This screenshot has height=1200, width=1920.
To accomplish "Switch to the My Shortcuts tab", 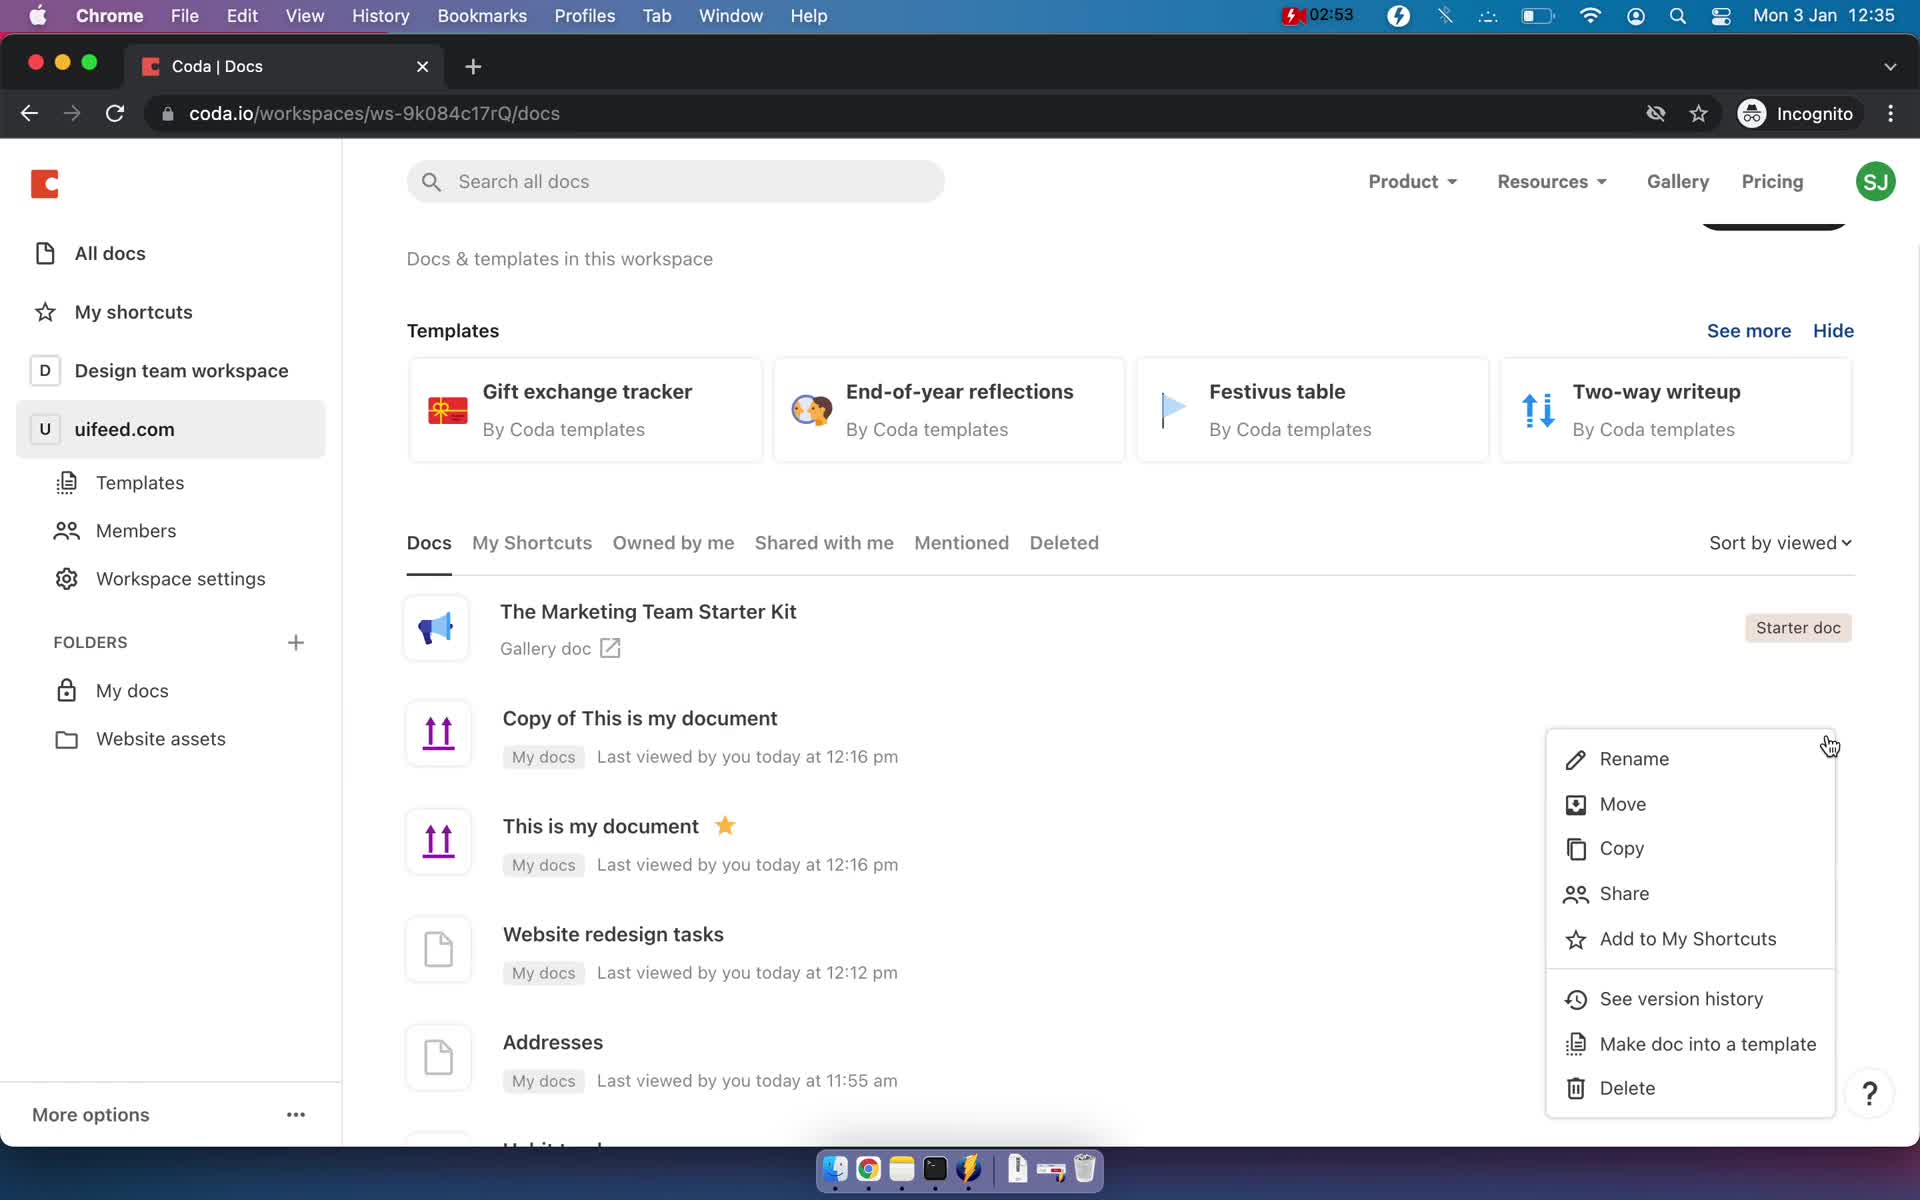I will tap(532, 543).
